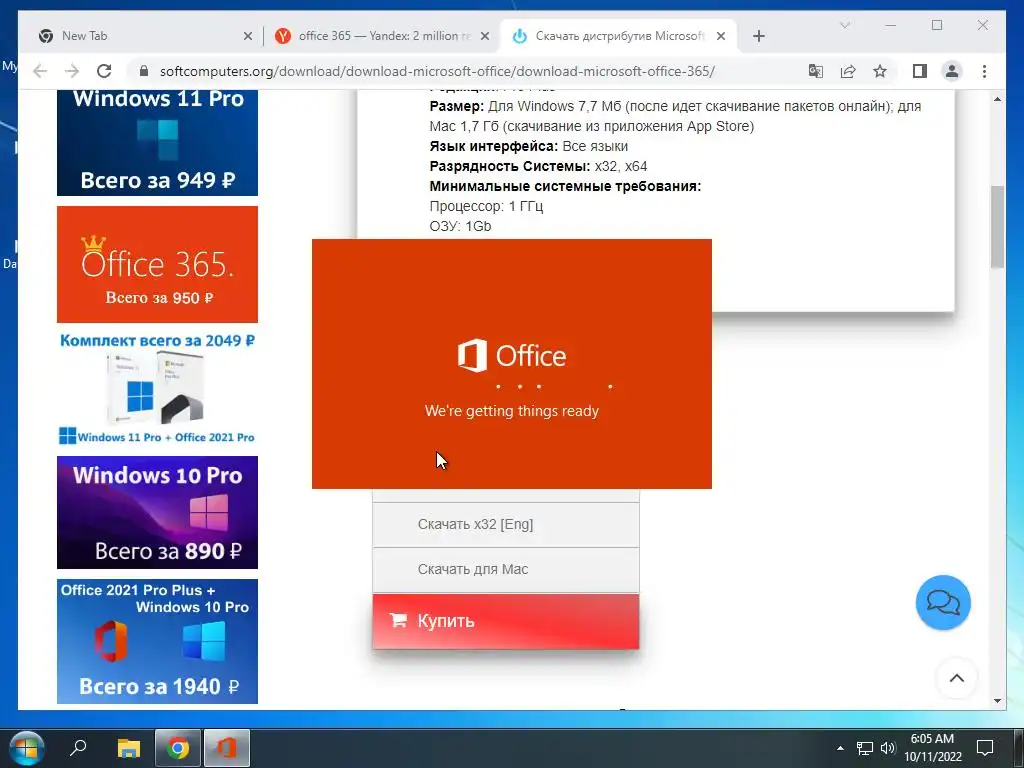Expand the tab search dropdown arrow
Viewport: 1024px width, 768px height.
pos(844,25)
